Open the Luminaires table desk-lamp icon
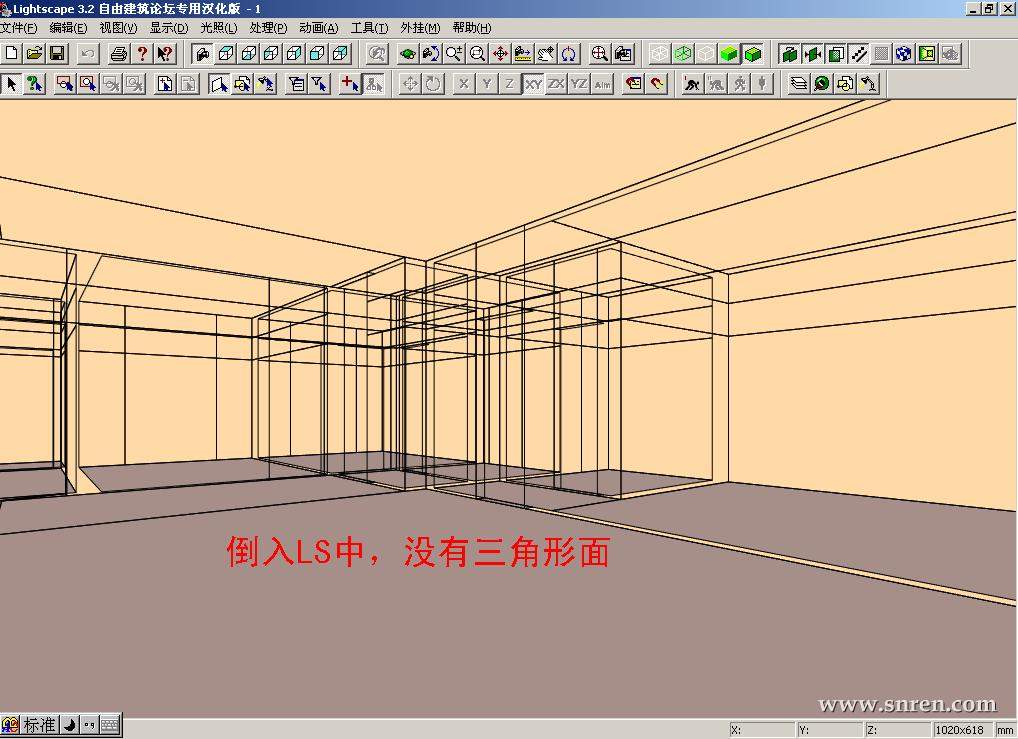Screen dimensions: 1018x739 pyautogui.click(x=869, y=84)
